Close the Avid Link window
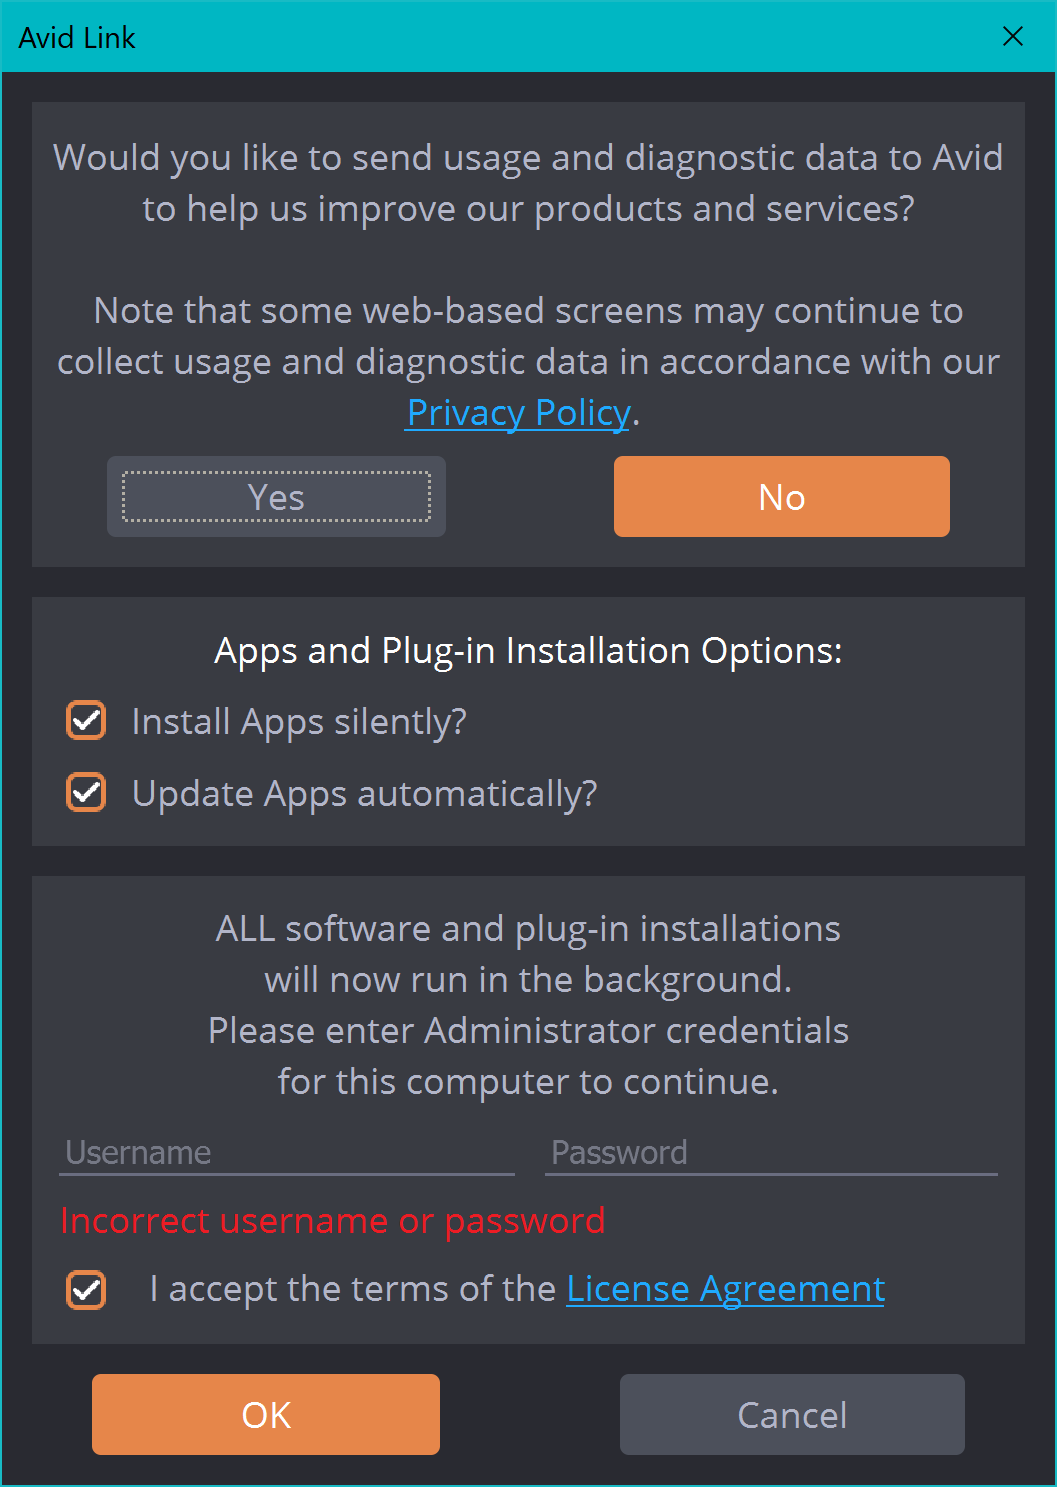Image resolution: width=1057 pixels, height=1487 pixels. tap(1013, 37)
